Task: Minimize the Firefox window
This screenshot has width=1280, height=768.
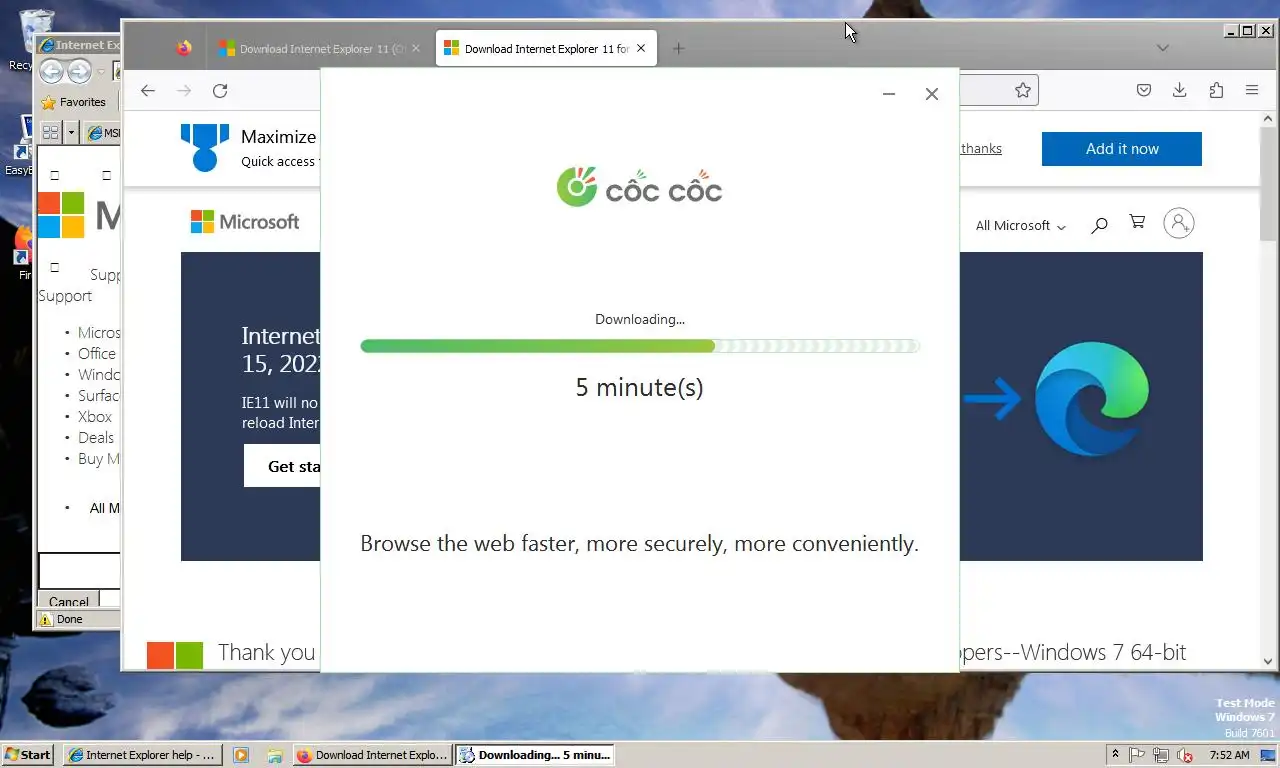Action: pos(1232,31)
